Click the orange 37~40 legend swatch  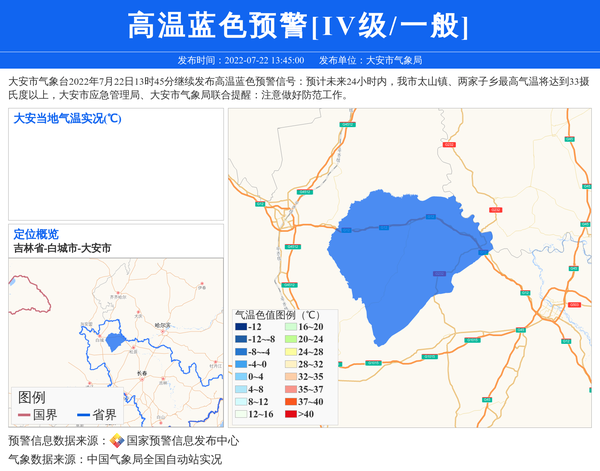point(290,402)
